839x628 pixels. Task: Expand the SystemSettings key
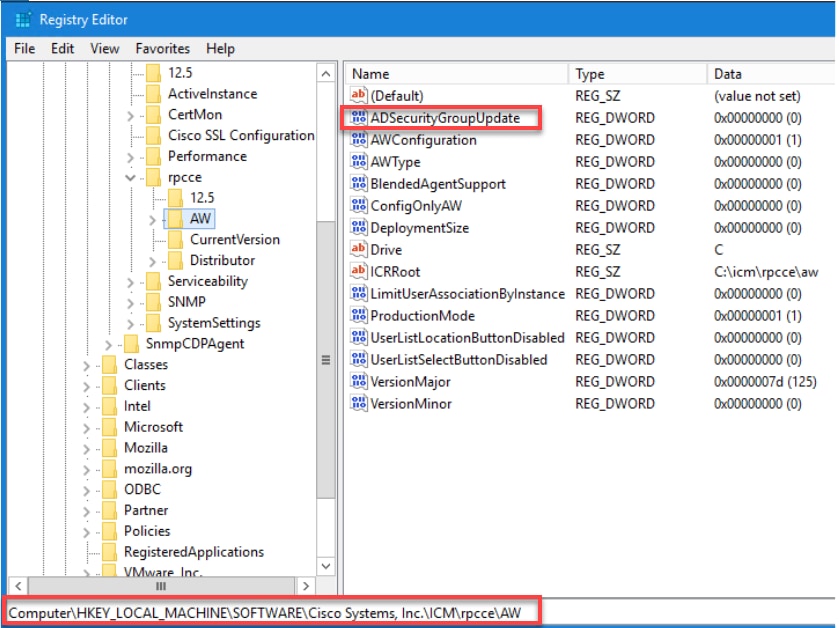130,324
